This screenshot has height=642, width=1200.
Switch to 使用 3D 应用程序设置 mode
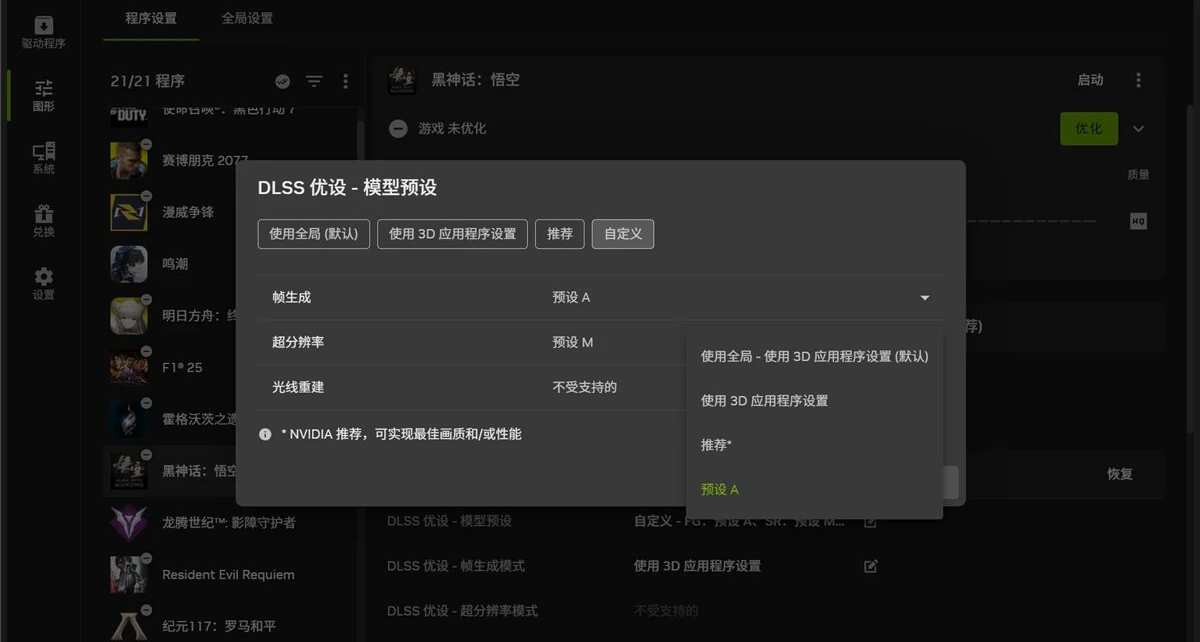452,234
